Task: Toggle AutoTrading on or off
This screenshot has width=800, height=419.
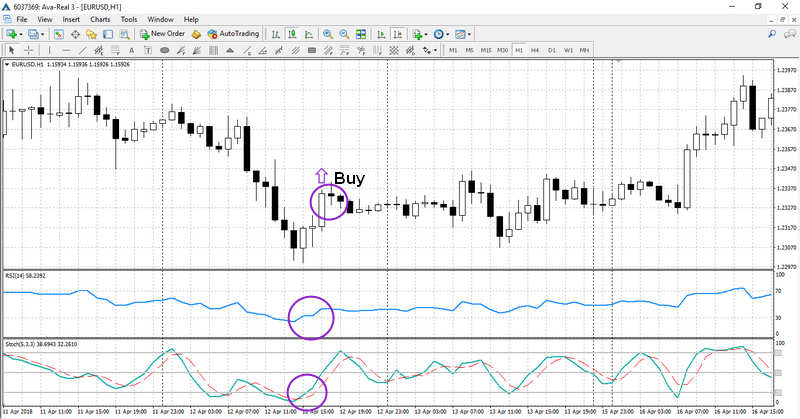Action: coord(226,34)
